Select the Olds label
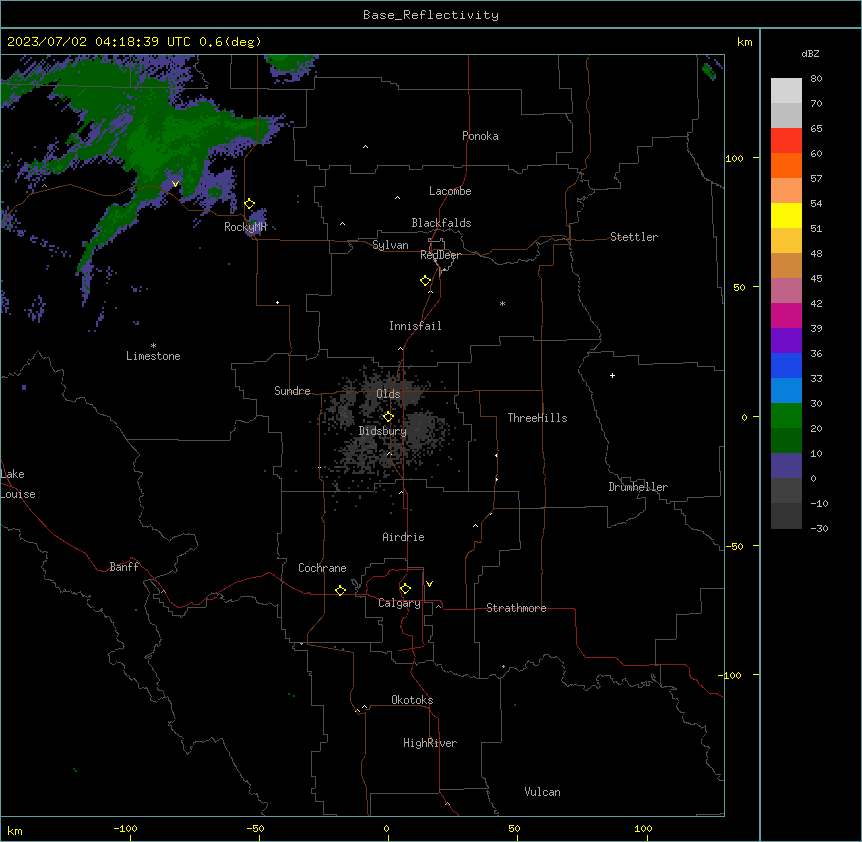The height and width of the screenshot is (842, 862). (x=388, y=394)
